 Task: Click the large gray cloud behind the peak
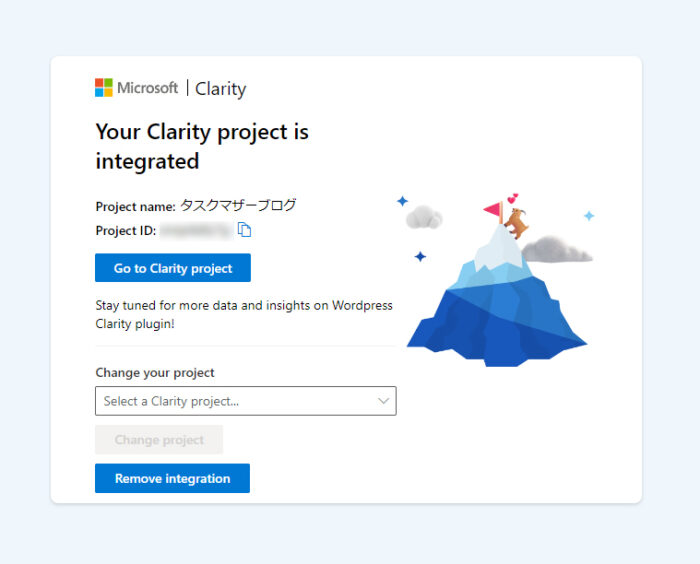[x=557, y=249]
